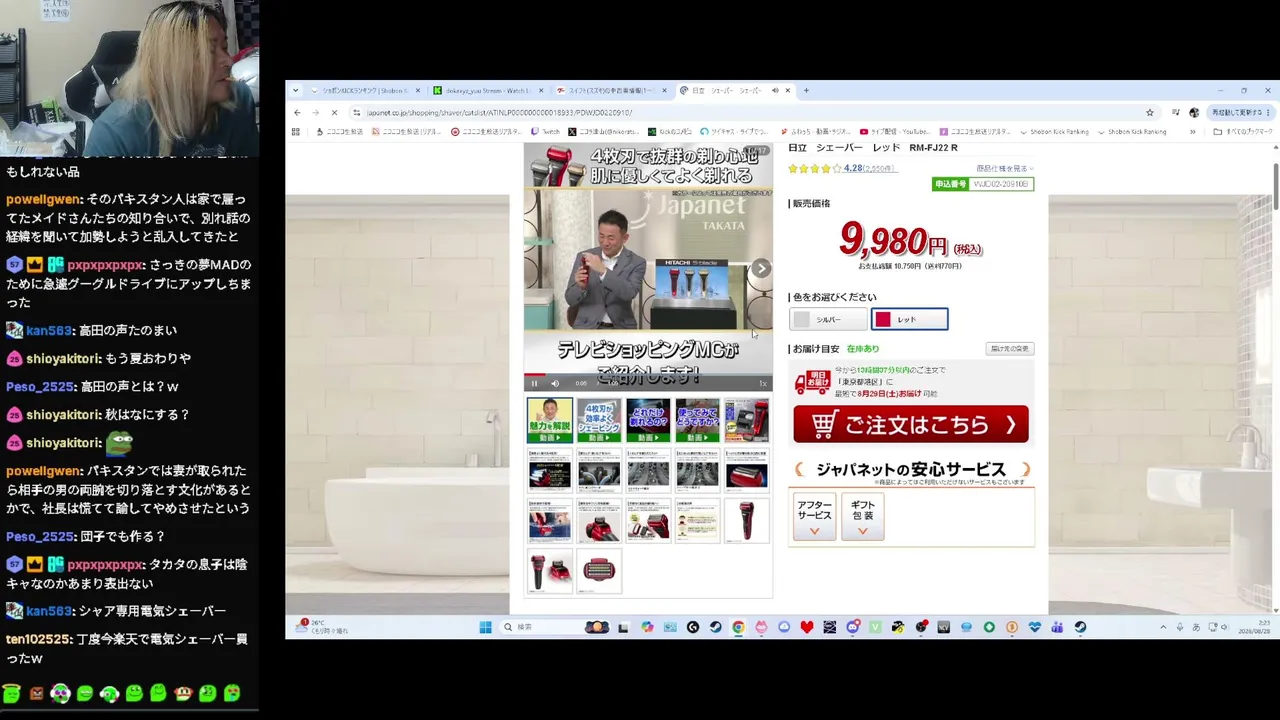Open the taskbar clock and date
The image size is (1280, 720).
tap(1253, 627)
